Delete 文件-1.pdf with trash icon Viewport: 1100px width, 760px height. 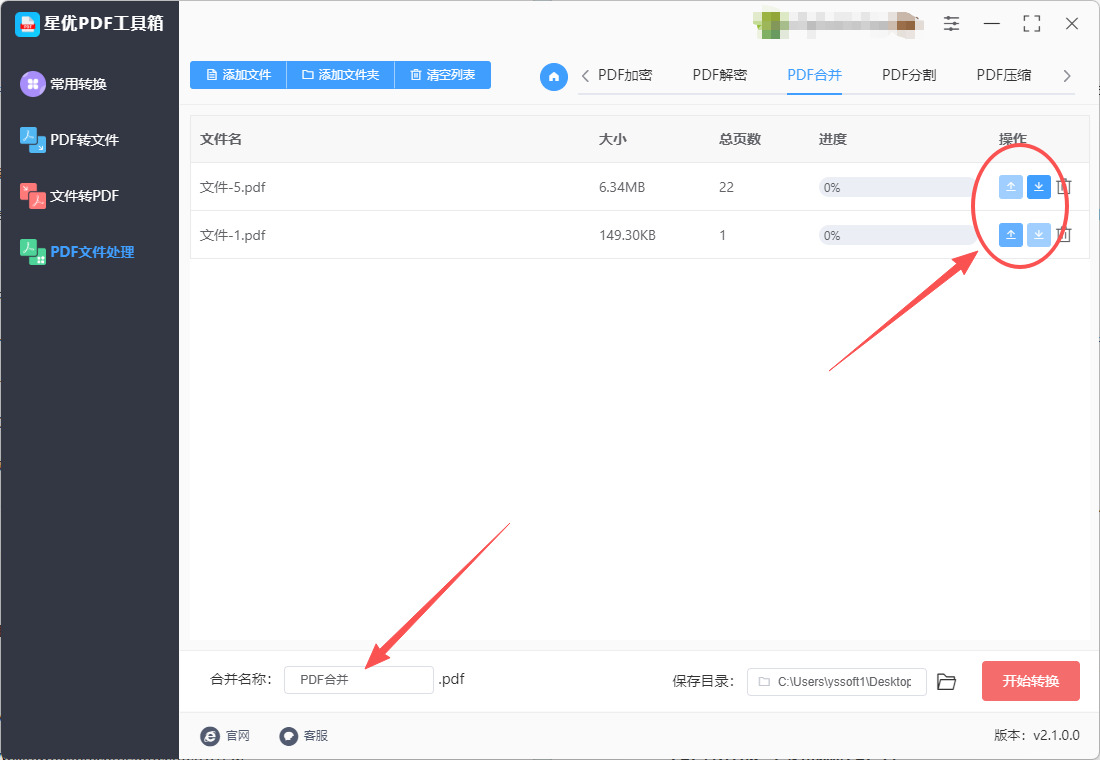[x=1064, y=235]
